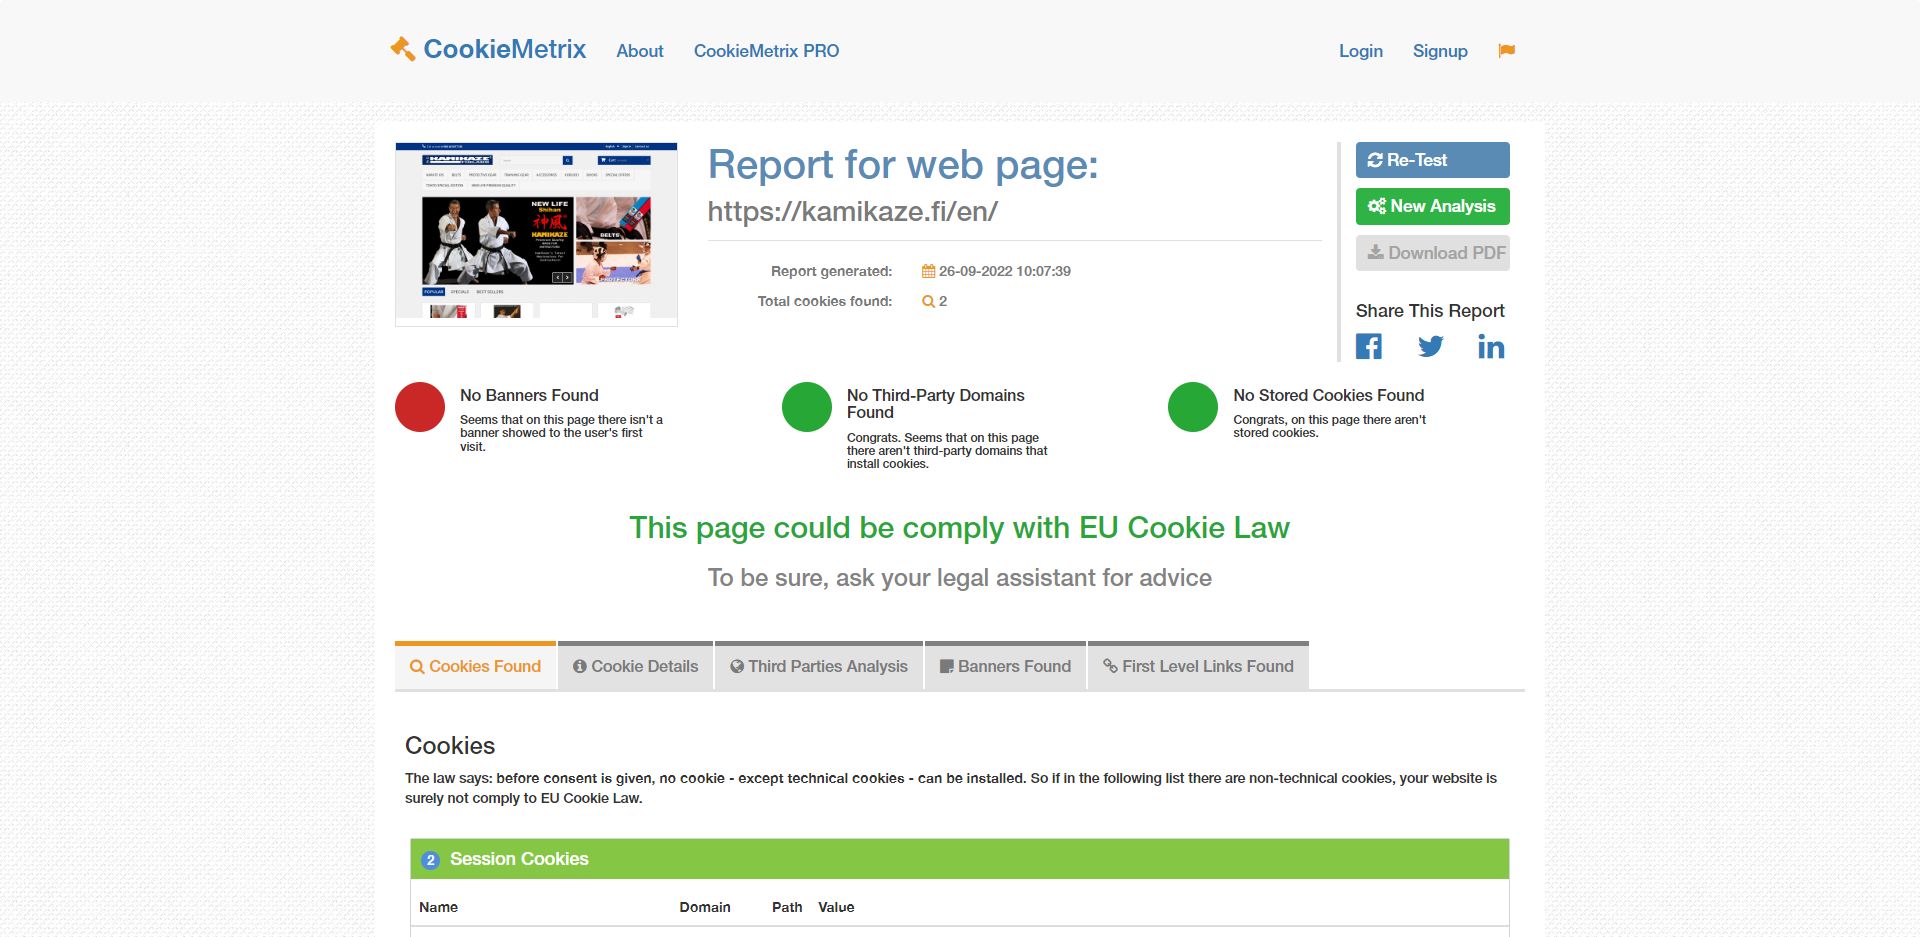This screenshot has height=937, width=1920.
Task: Click the Session Cookies count badge
Action: point(431,860)
